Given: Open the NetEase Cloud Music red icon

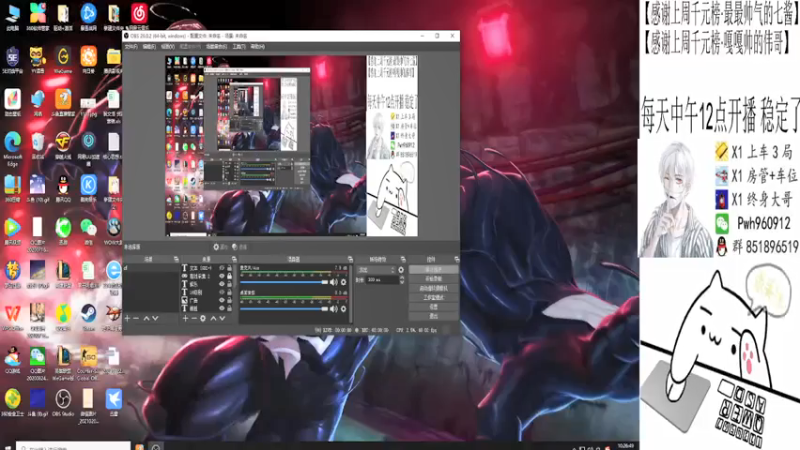Looking at the screenshot, I should click(x=139, y=16).
